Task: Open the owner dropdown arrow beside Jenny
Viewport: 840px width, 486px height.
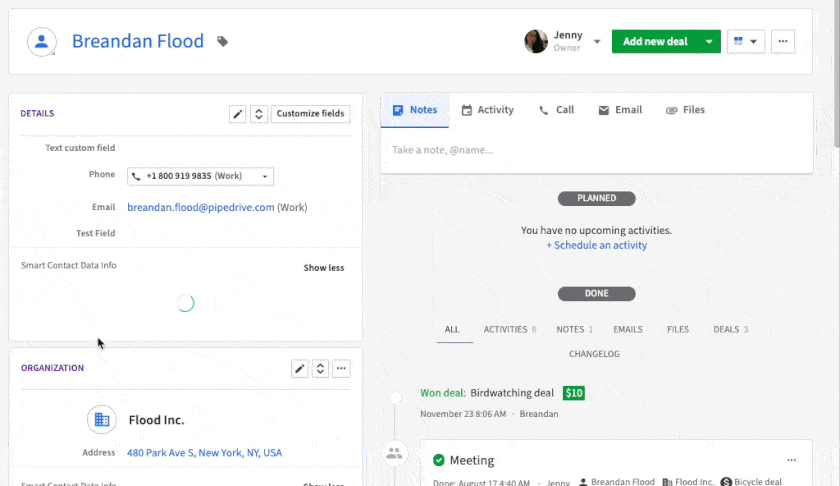Action: coord(597,41)
